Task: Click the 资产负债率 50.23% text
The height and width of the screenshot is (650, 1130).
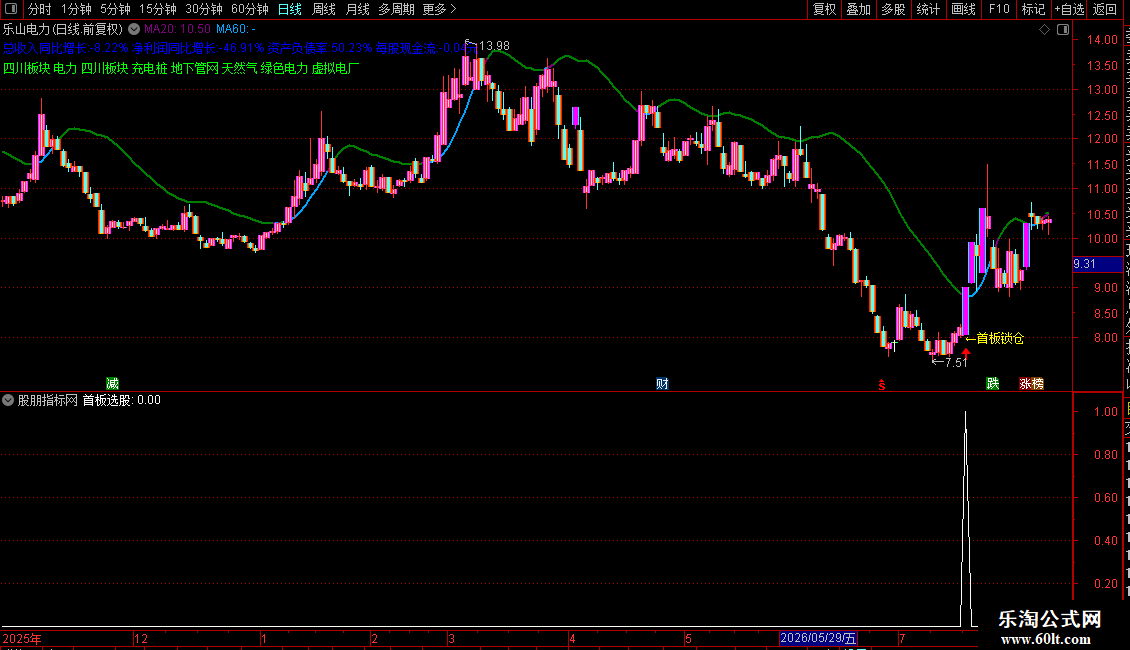Action: pos(320,48)
